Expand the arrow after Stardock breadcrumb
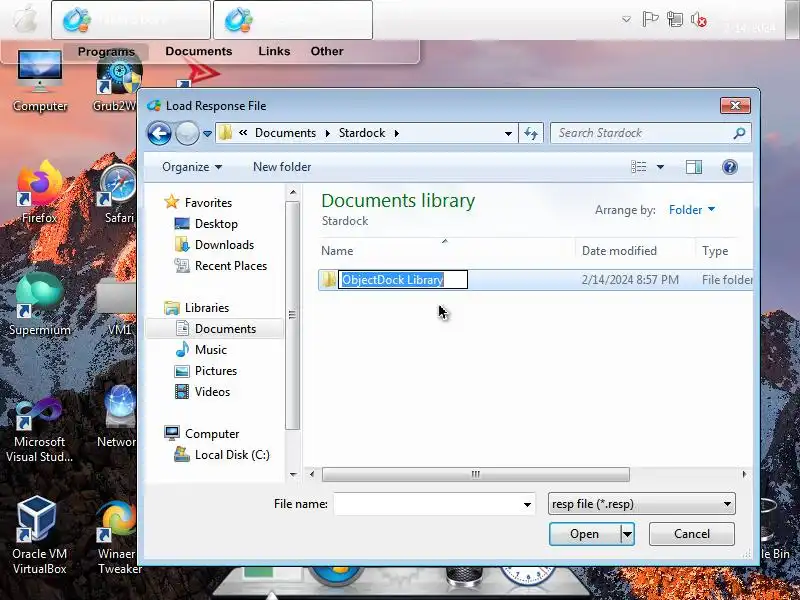Image resolution: width=800 pixels, height=600 pixels. (396, 133)
